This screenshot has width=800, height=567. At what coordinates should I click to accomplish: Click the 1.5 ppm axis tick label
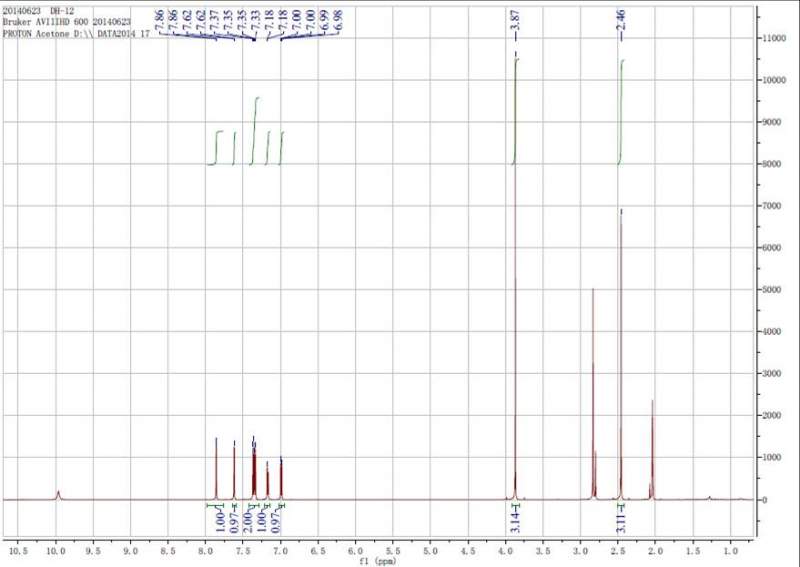(693, 551)
